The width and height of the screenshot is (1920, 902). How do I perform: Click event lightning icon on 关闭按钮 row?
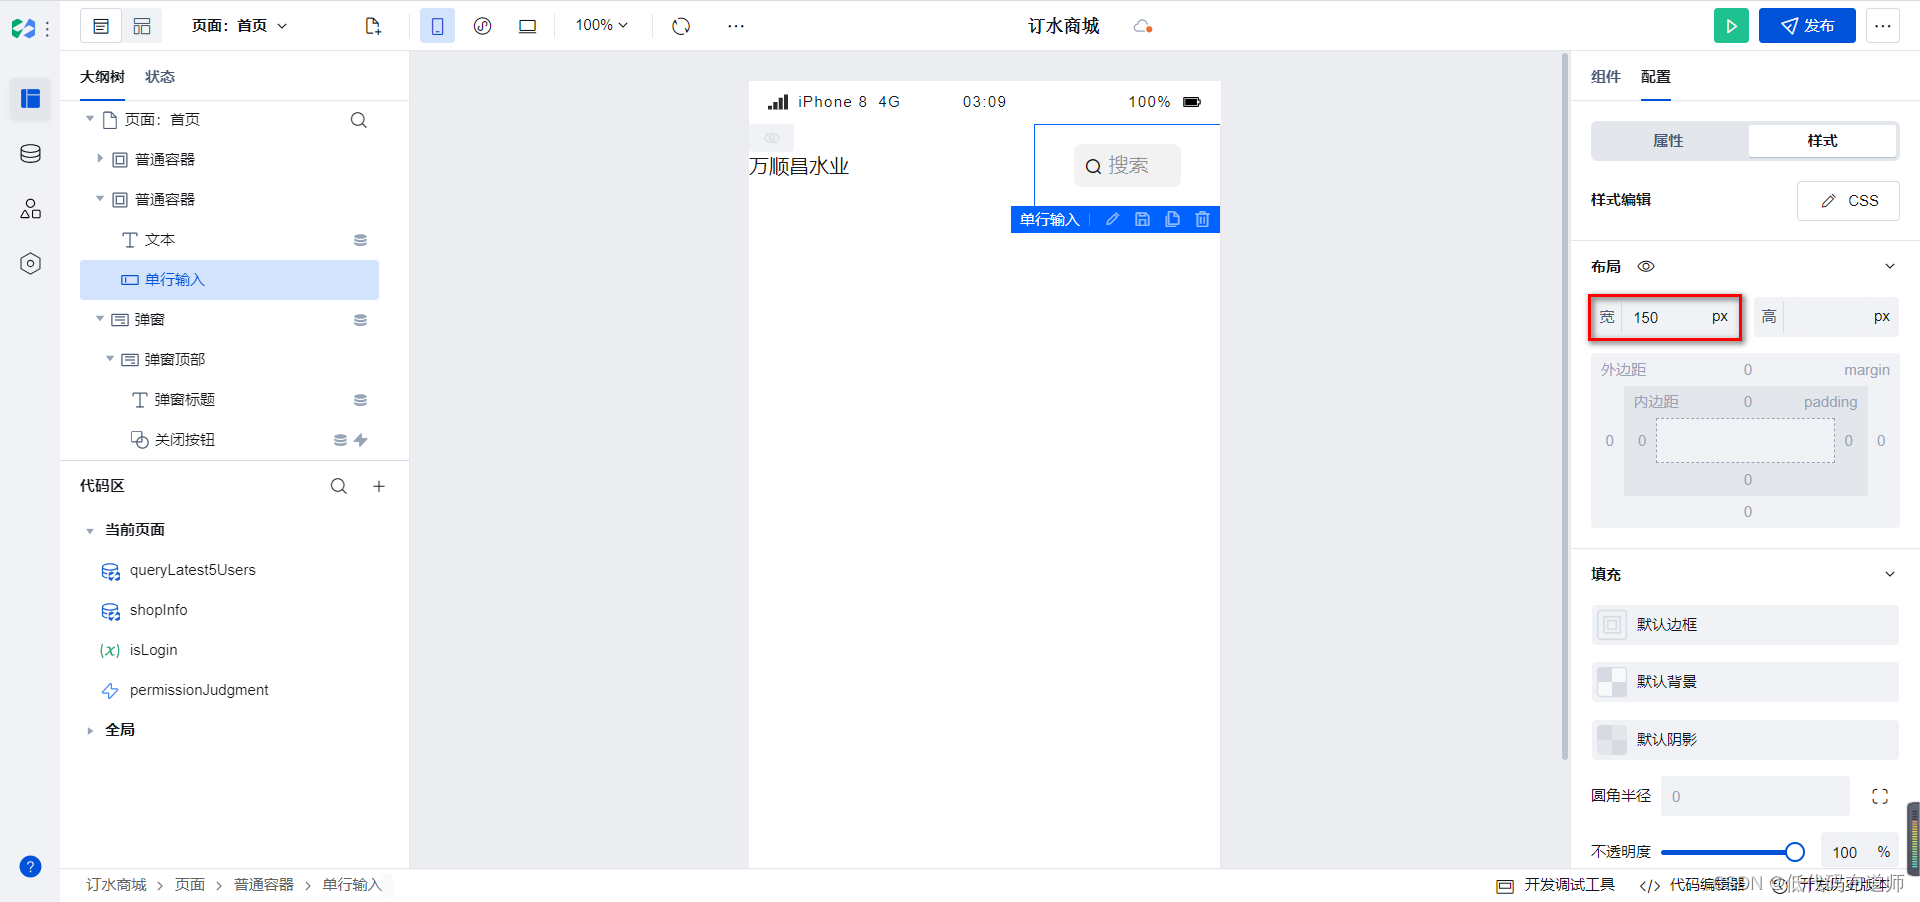pyautogui.click(x=361, y=440)
